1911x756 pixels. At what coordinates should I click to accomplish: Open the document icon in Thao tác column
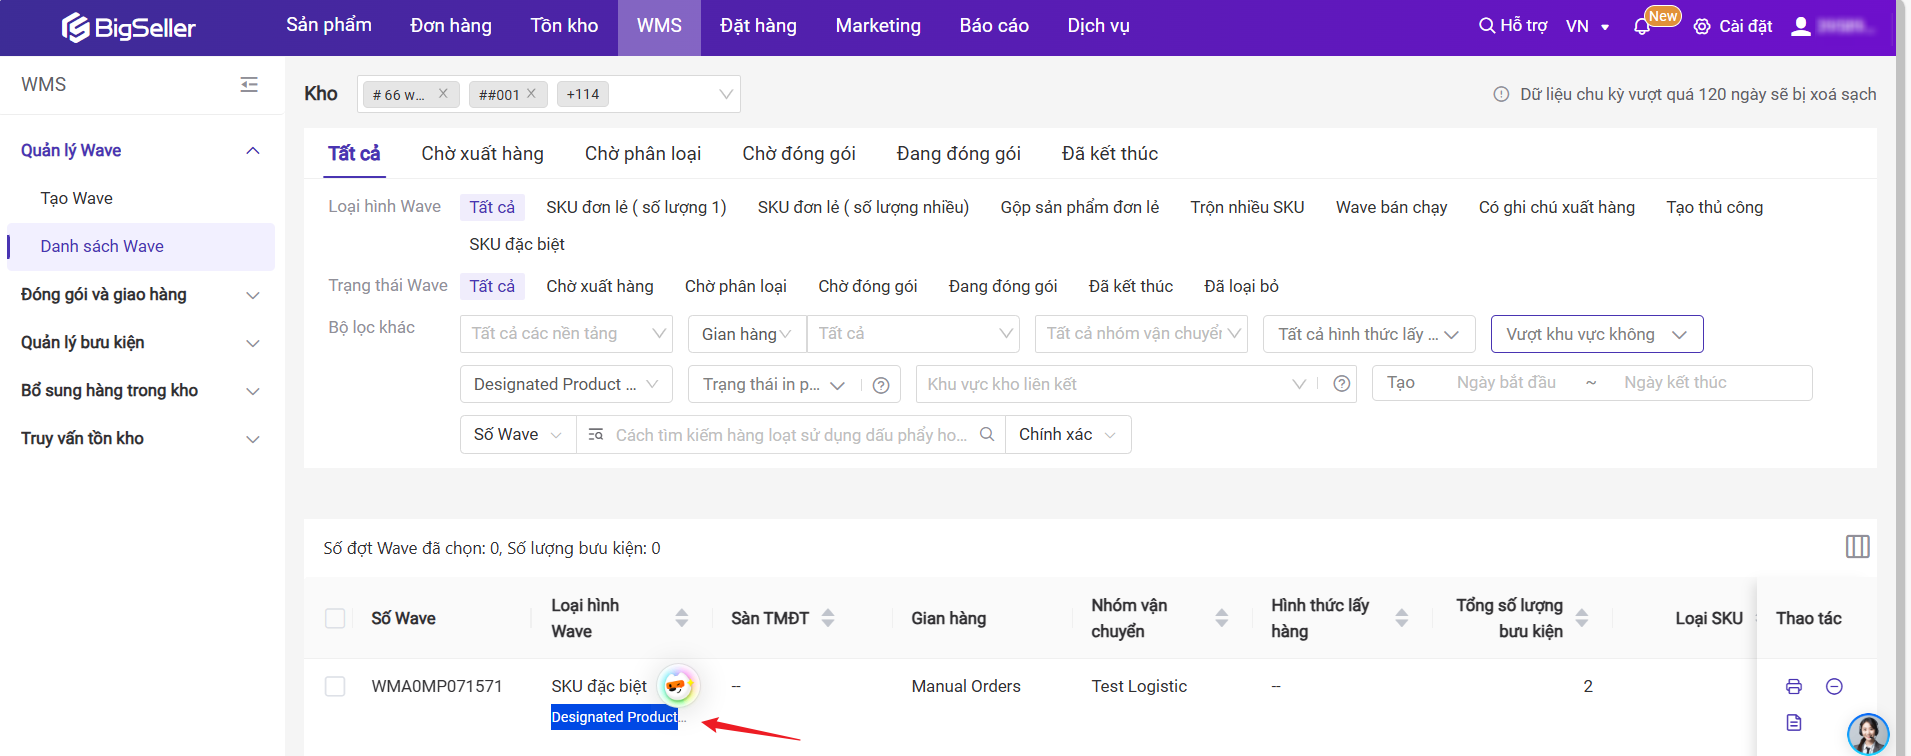tap(1793, 722)
